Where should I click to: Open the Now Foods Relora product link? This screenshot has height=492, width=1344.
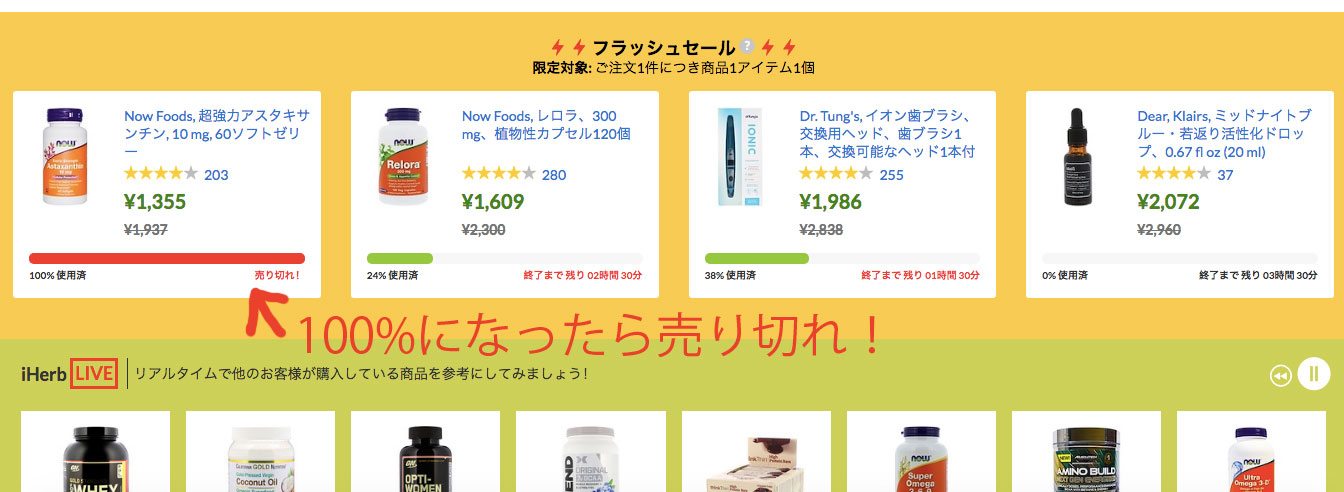(x=547, y=124)
